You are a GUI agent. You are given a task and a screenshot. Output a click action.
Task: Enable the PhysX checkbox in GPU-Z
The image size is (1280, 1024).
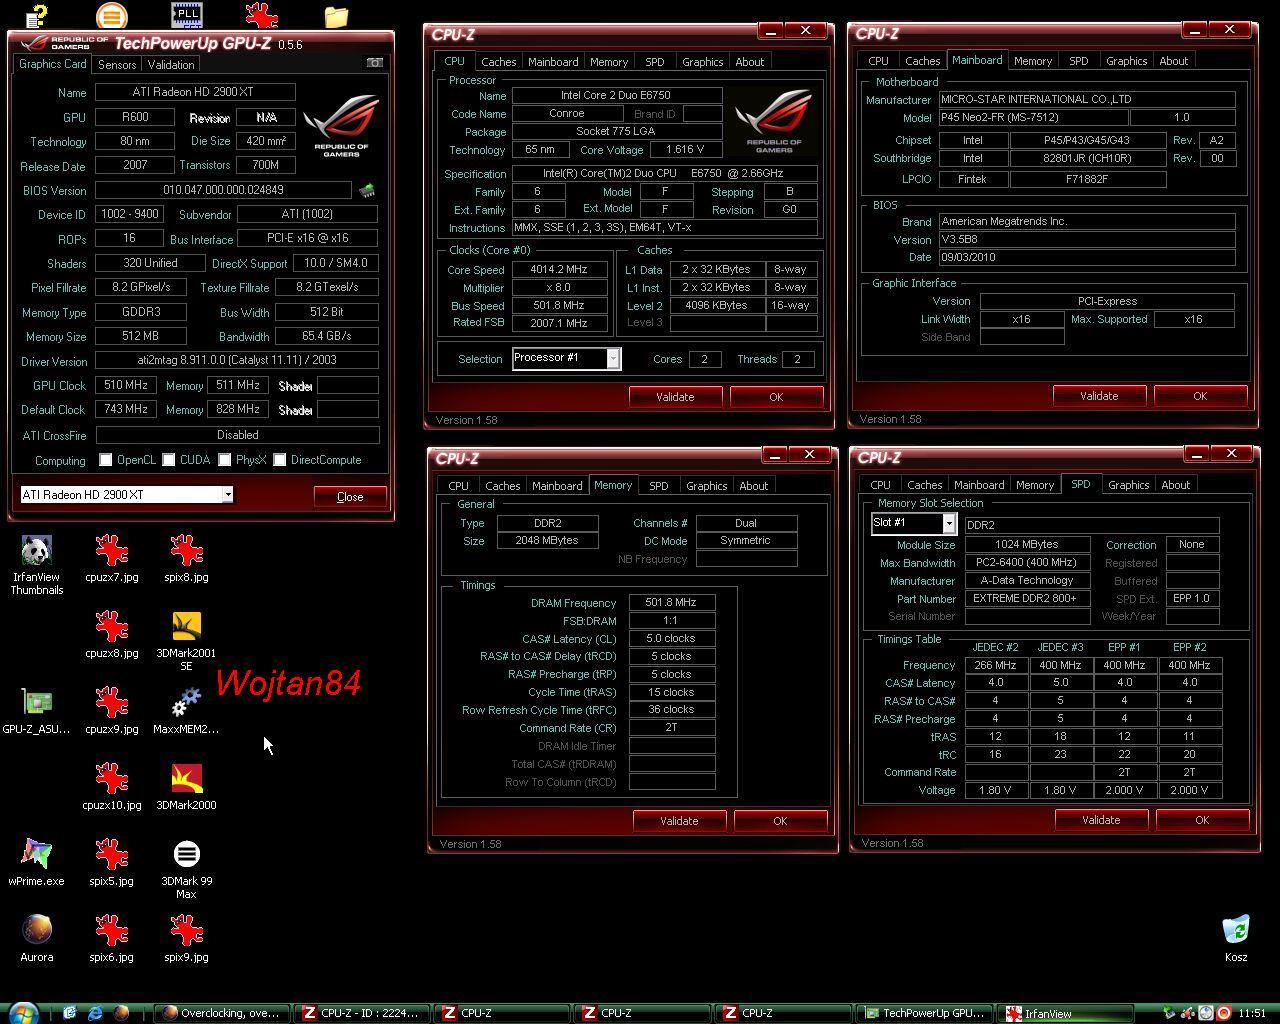225,460
